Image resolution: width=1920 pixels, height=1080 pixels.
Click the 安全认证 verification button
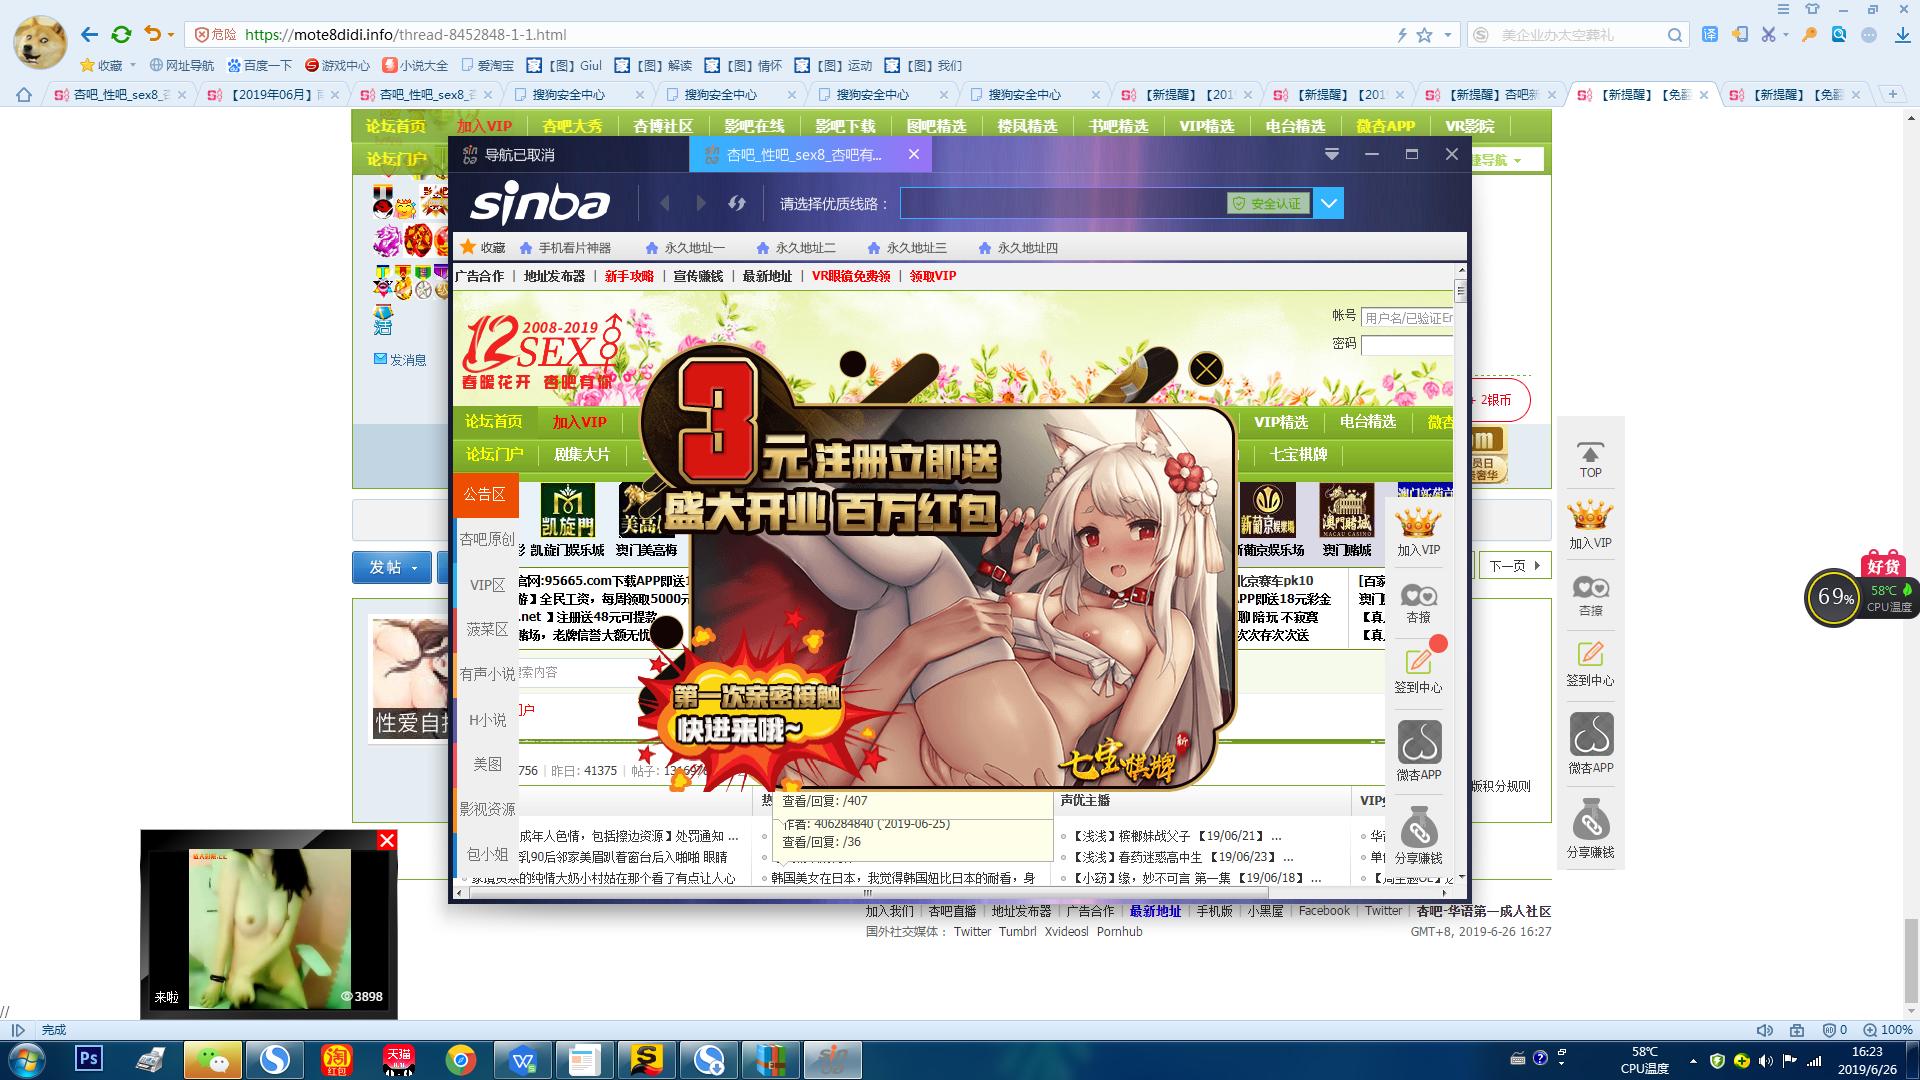[1270, 202]
